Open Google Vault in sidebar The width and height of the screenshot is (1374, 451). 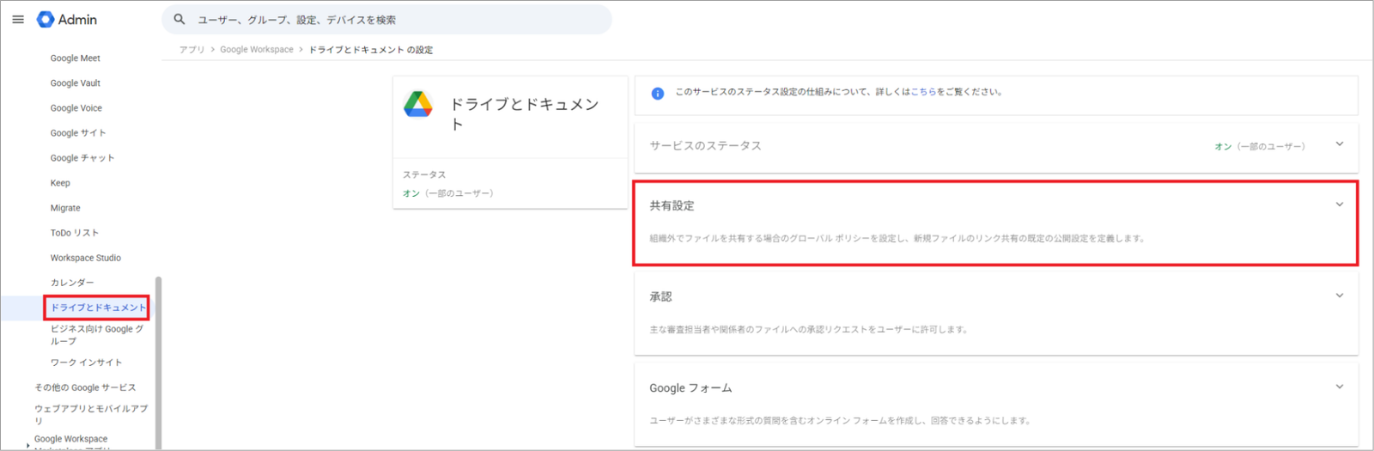[x=76, y=83]
